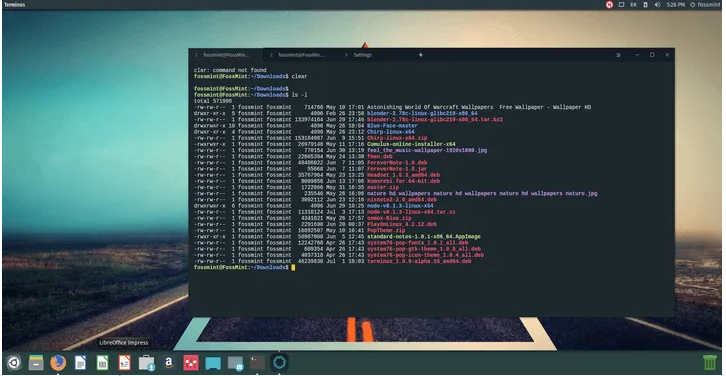Open the fossmint session power menu

pos(705,5)
